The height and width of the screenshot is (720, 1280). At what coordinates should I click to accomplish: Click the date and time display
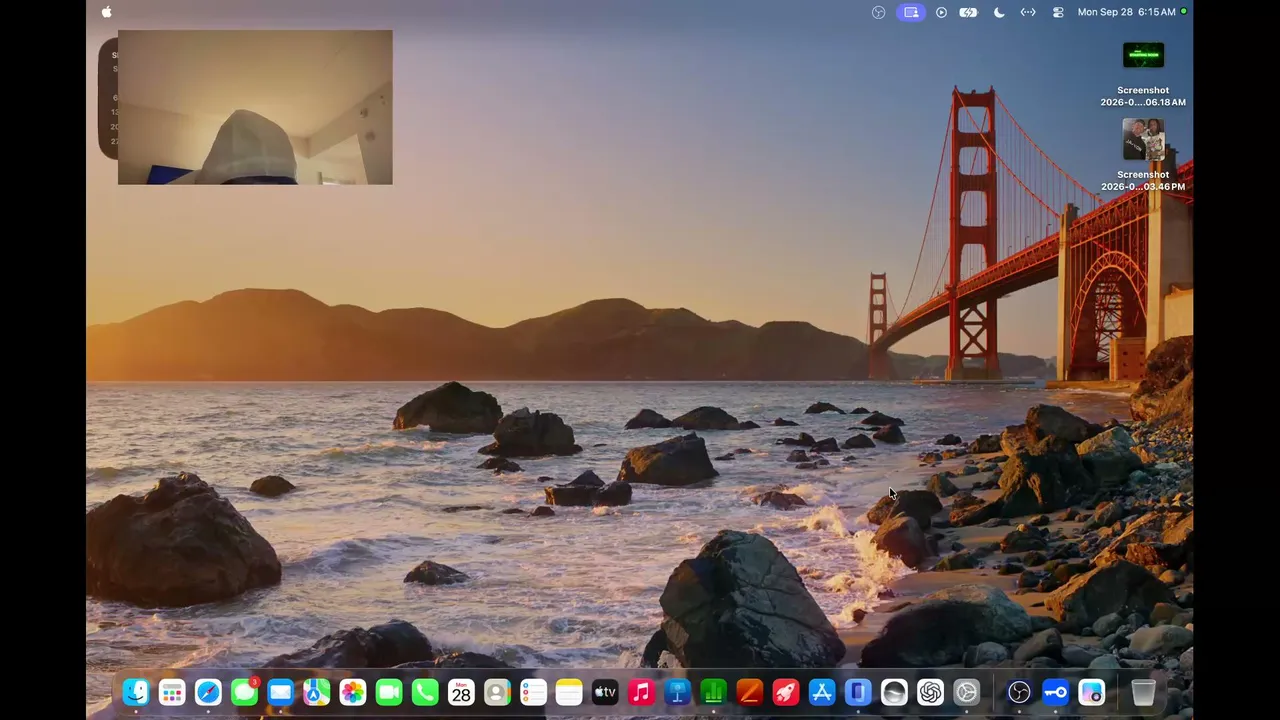pos(1126,12)
